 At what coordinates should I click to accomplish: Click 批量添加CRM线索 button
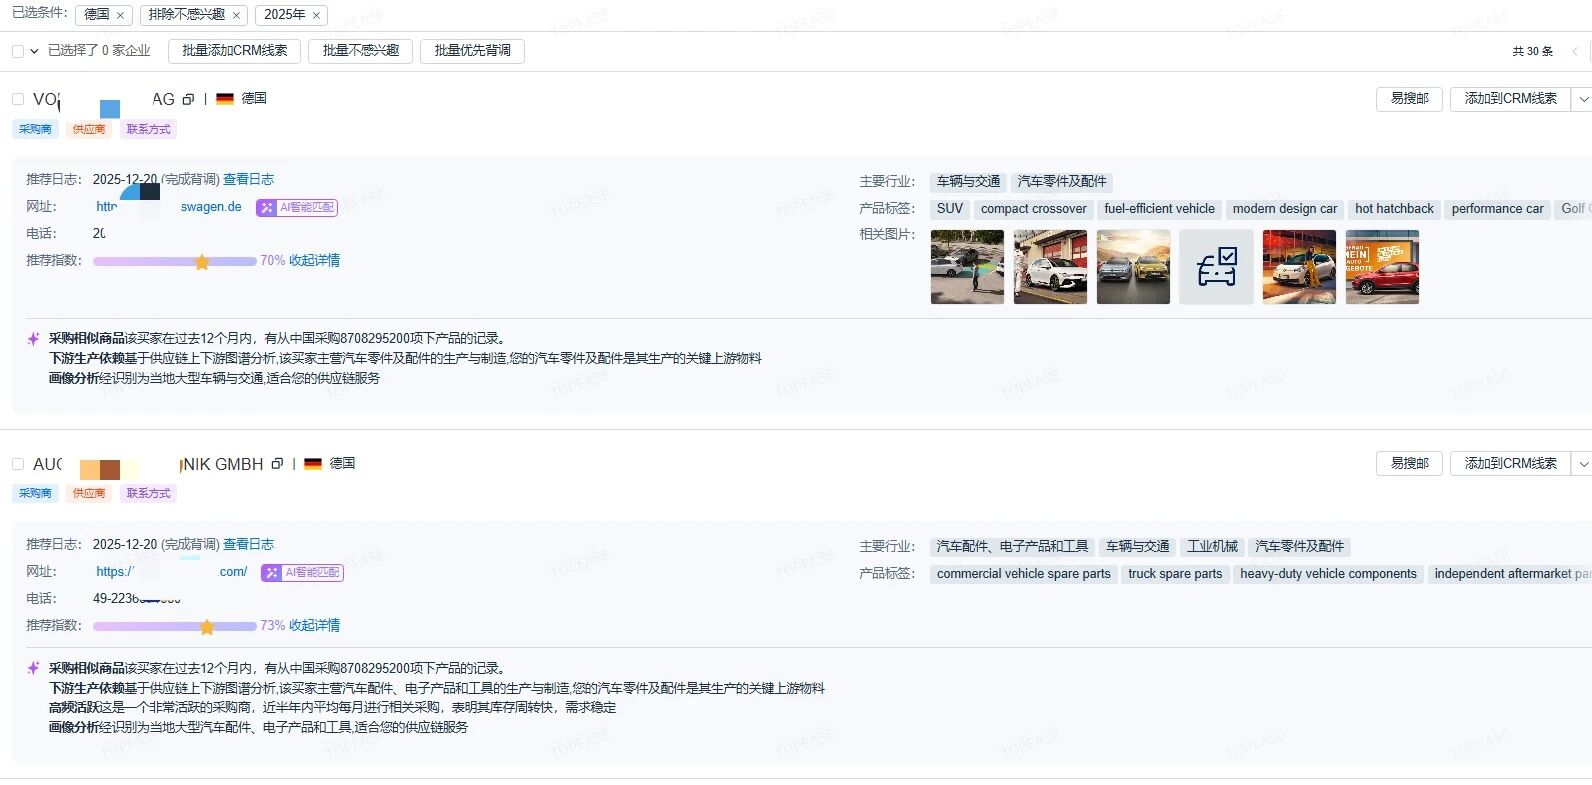(234, 51)
